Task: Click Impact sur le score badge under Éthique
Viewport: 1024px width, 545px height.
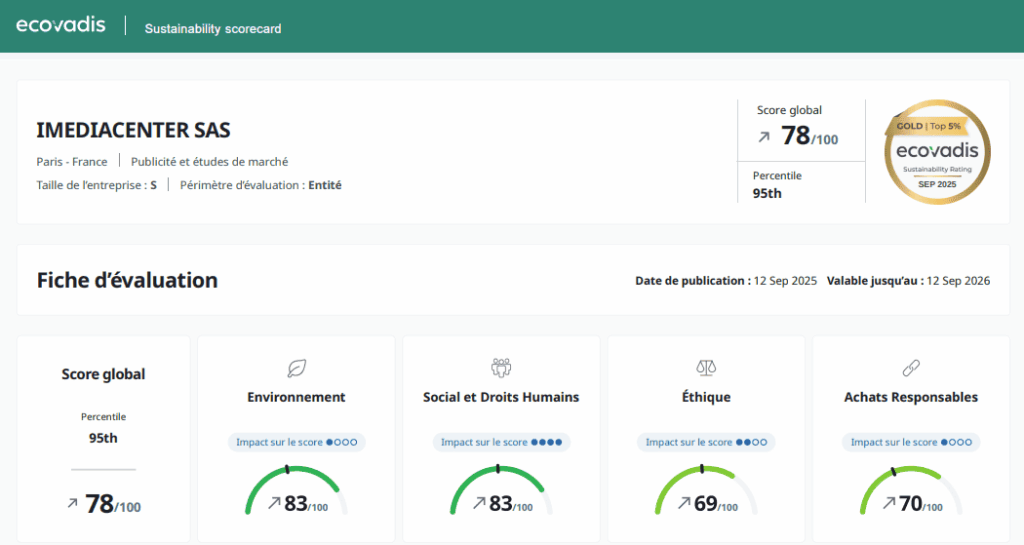Action: [x=706, y=442]
